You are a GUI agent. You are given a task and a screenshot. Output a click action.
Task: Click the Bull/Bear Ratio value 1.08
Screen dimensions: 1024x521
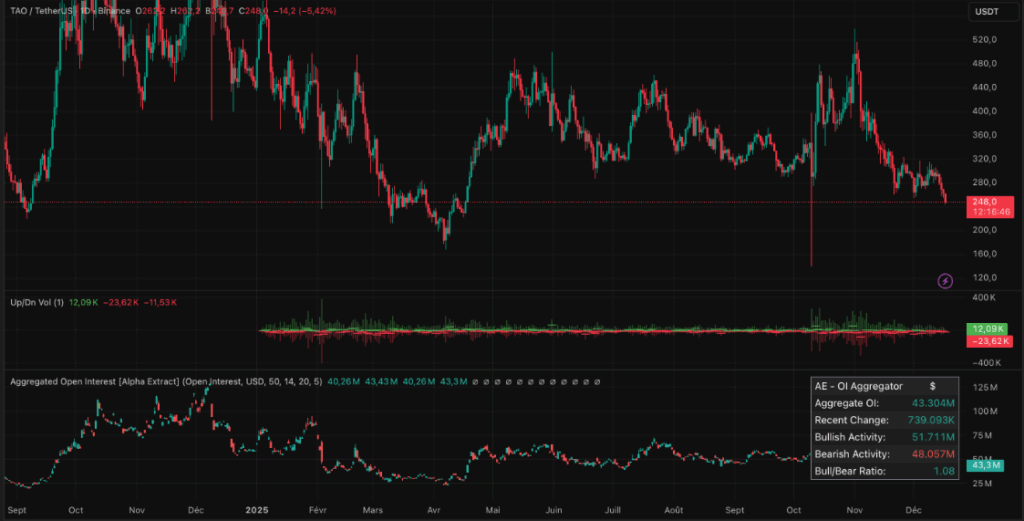click(x=944, y=471)
